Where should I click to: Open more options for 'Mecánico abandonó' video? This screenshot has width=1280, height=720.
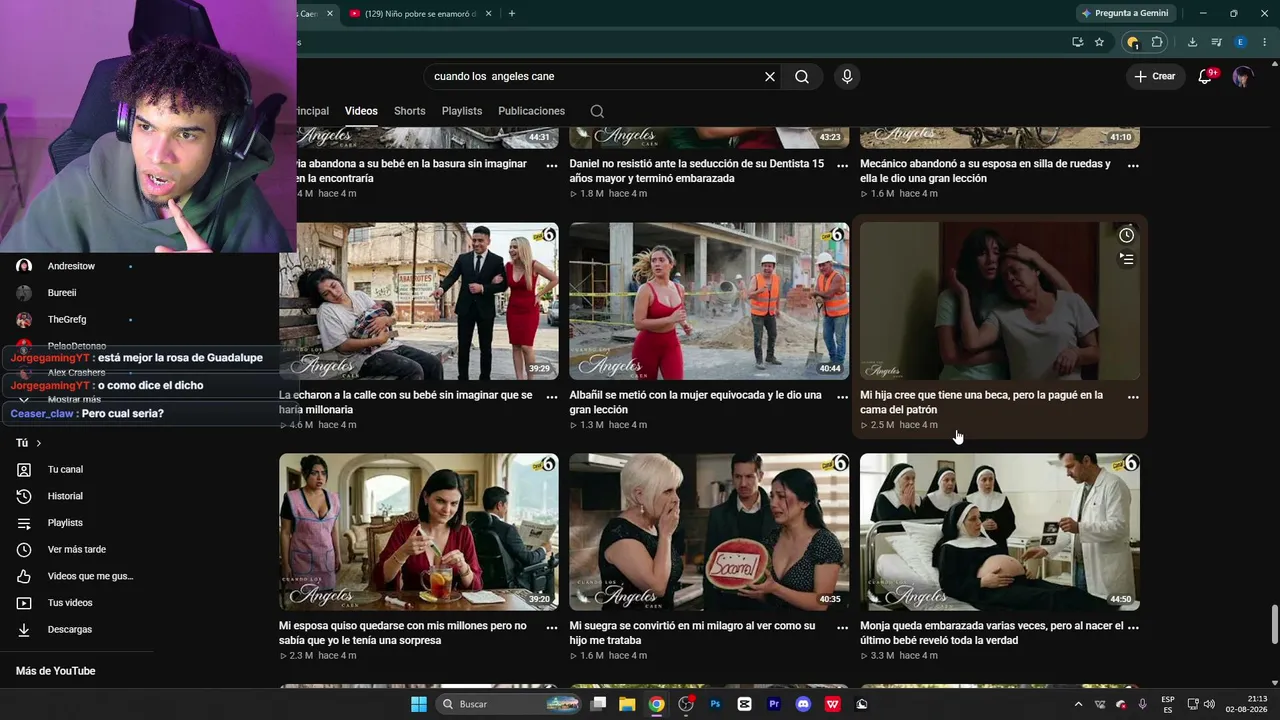pyautogui.click(x=1133, y=166)
